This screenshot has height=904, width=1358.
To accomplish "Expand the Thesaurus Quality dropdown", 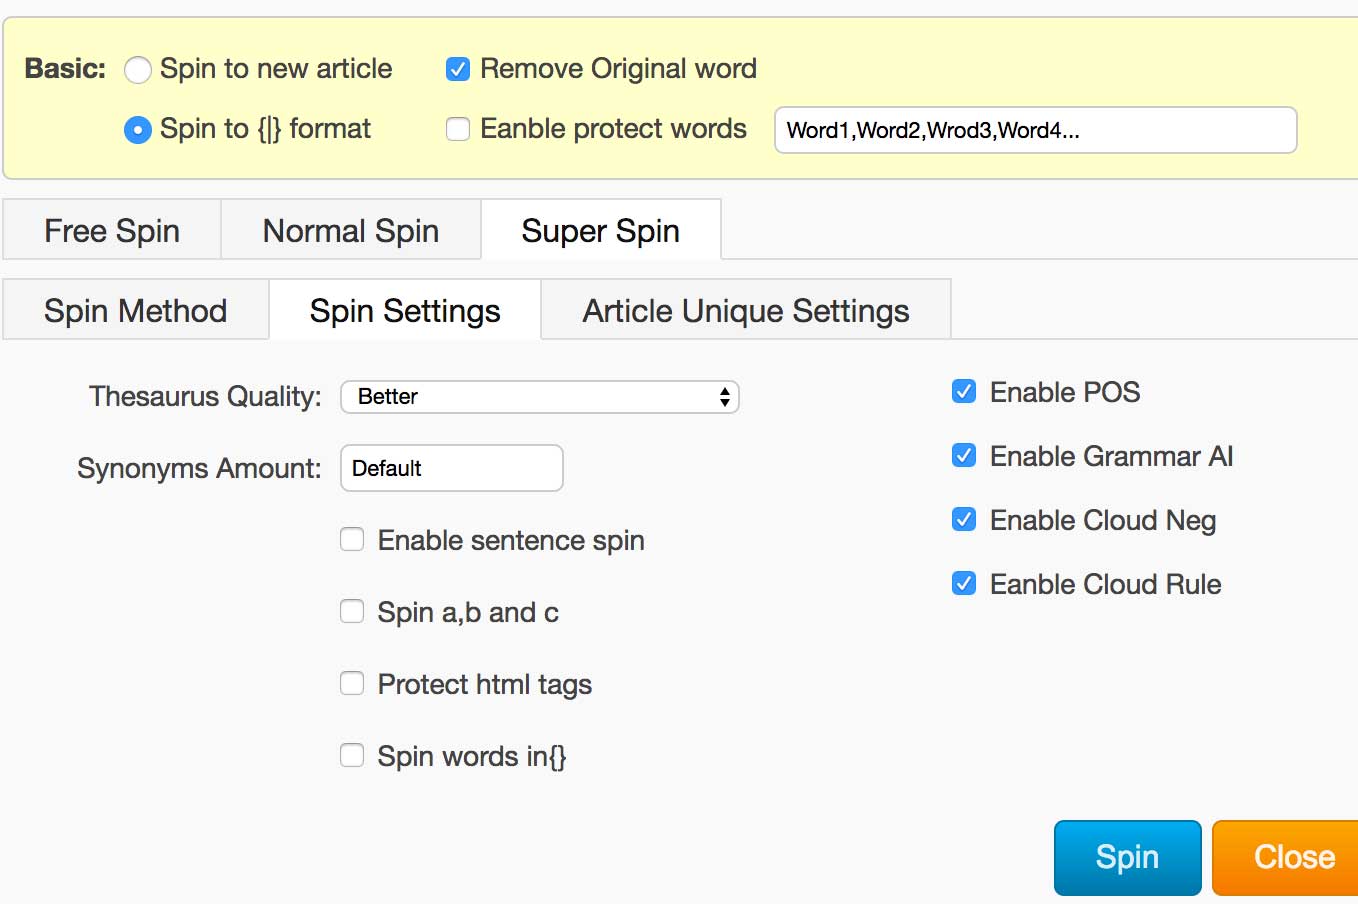I will 540,397.
